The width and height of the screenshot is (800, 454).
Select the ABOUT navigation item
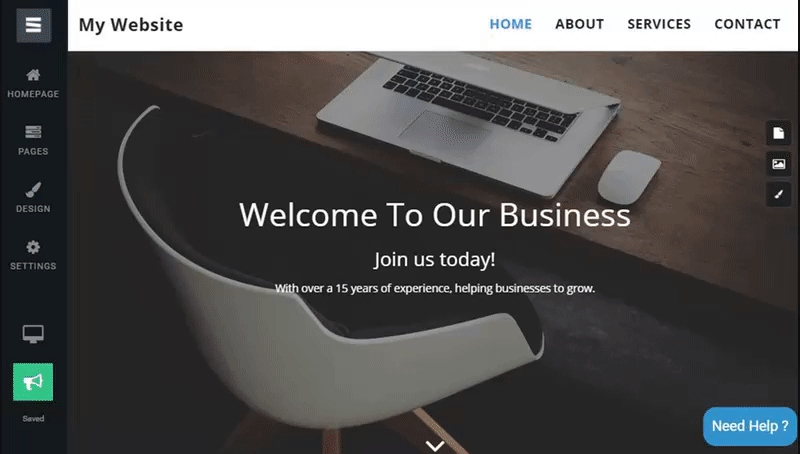tap(580, 24)
